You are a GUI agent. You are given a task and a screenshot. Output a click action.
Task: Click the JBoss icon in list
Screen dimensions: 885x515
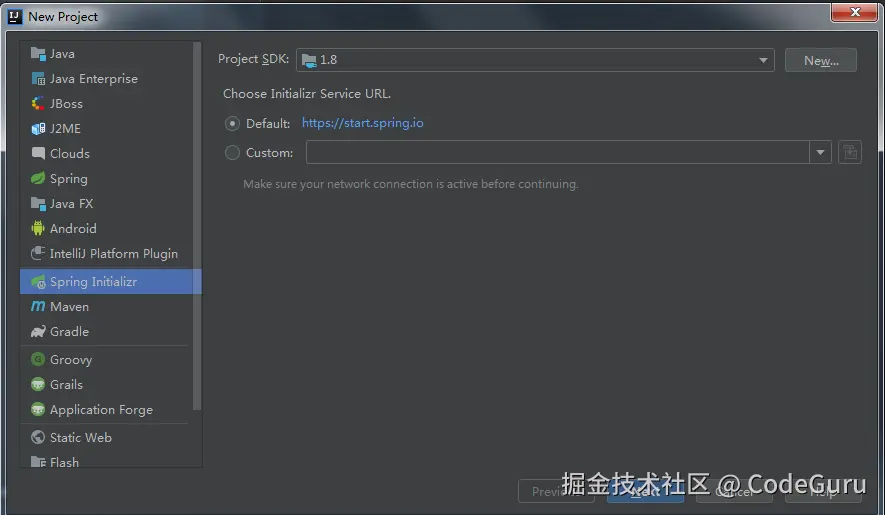point(38,104)
